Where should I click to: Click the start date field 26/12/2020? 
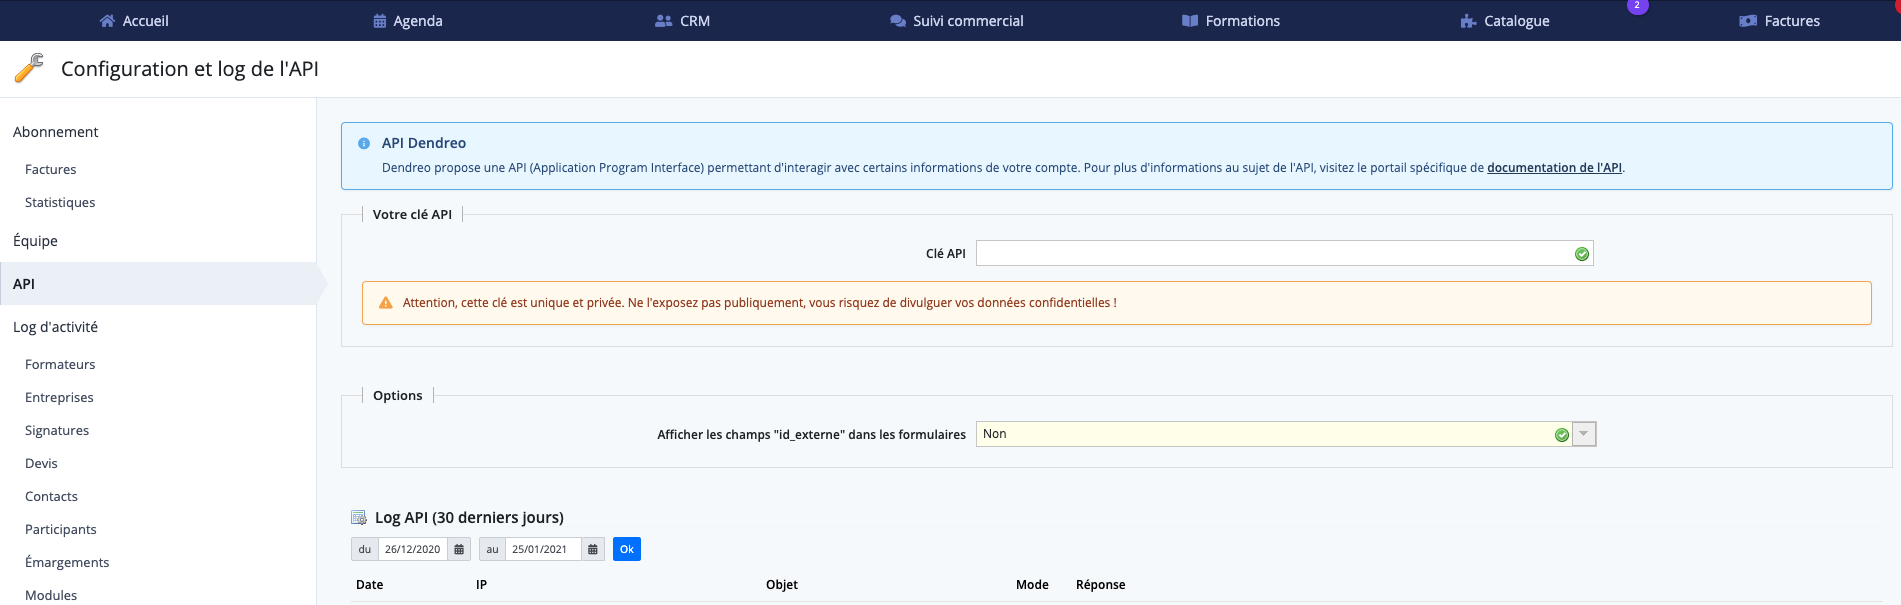pyautogui.click(x=413, y=549)
